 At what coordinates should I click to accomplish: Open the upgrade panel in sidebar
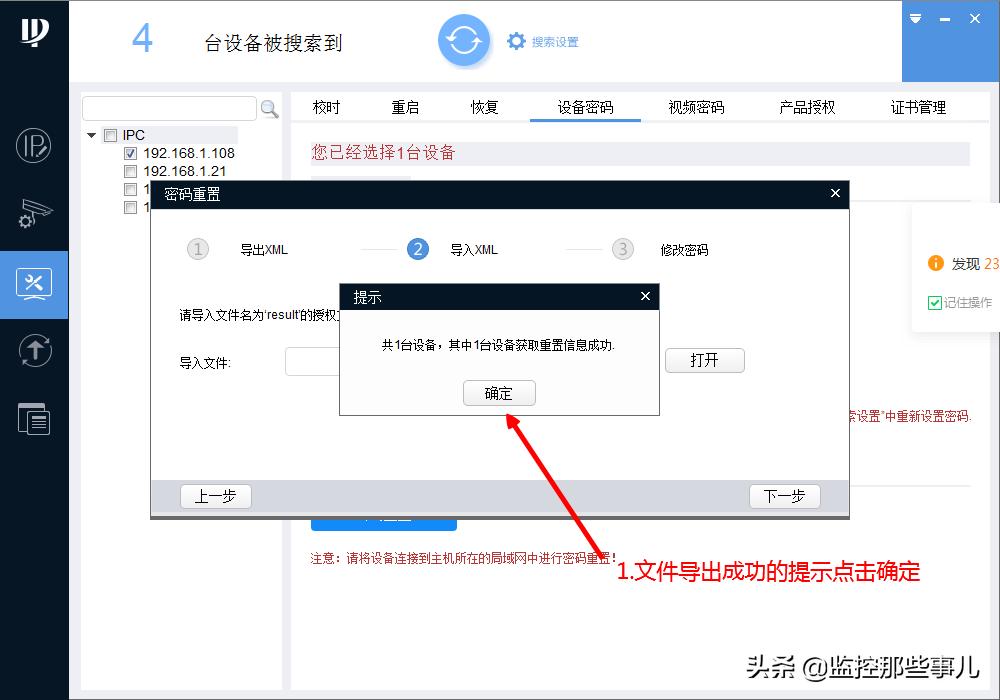34,351
